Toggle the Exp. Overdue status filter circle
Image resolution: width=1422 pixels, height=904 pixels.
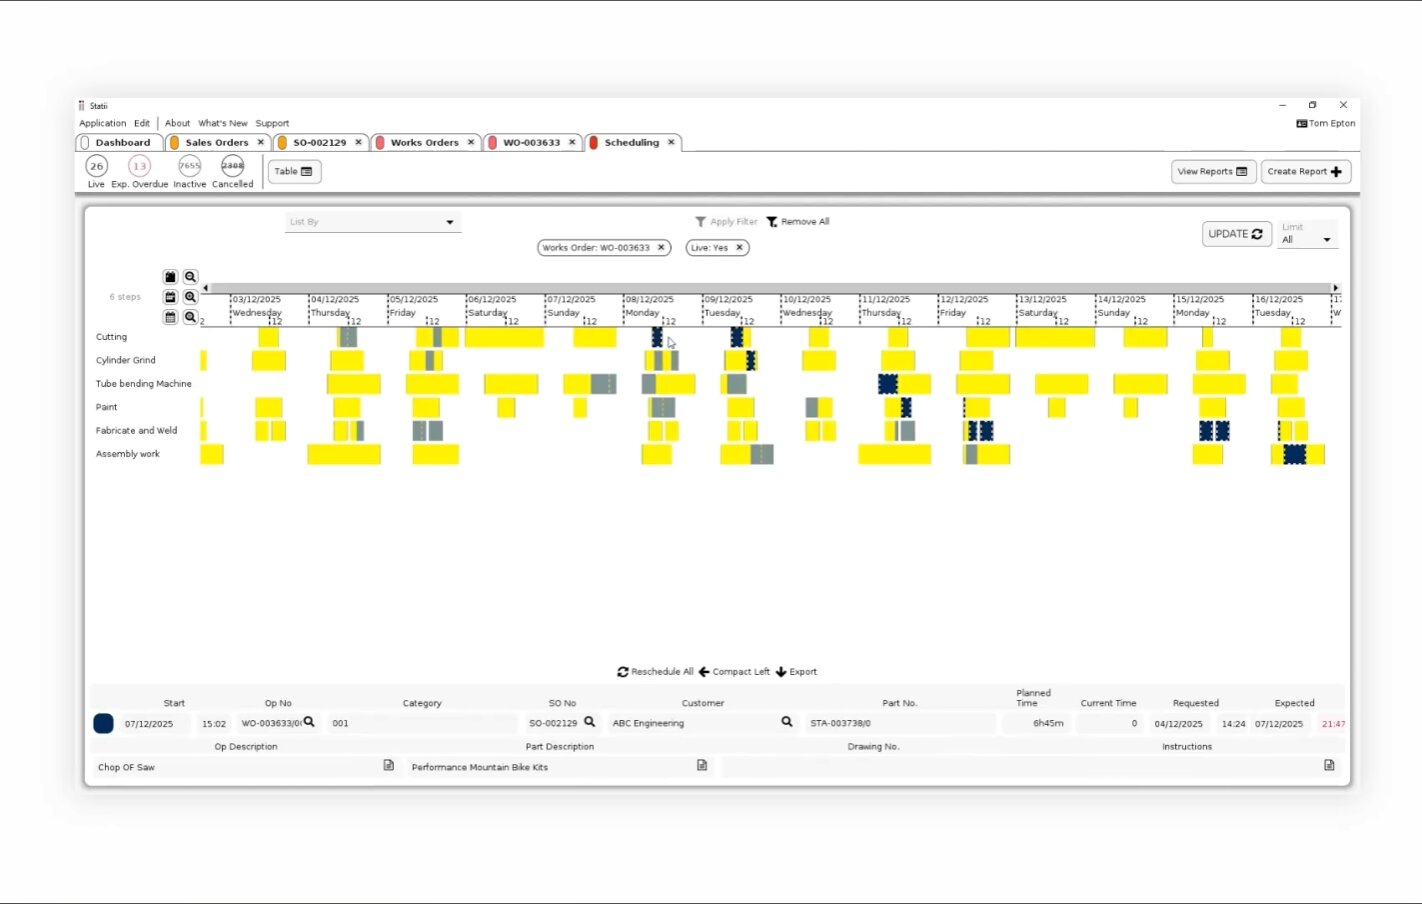click(139, 166)
